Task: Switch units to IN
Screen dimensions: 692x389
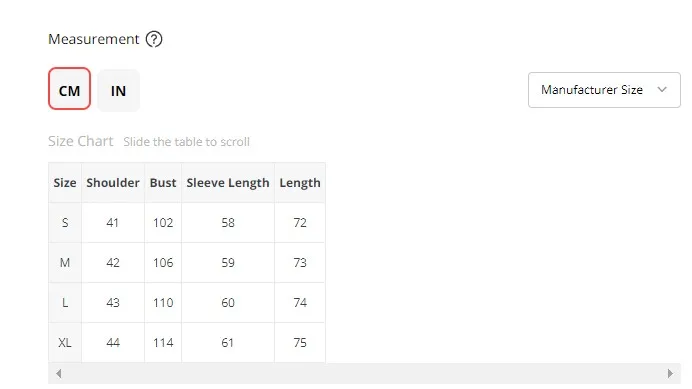Action: click(x=118, y=91)
